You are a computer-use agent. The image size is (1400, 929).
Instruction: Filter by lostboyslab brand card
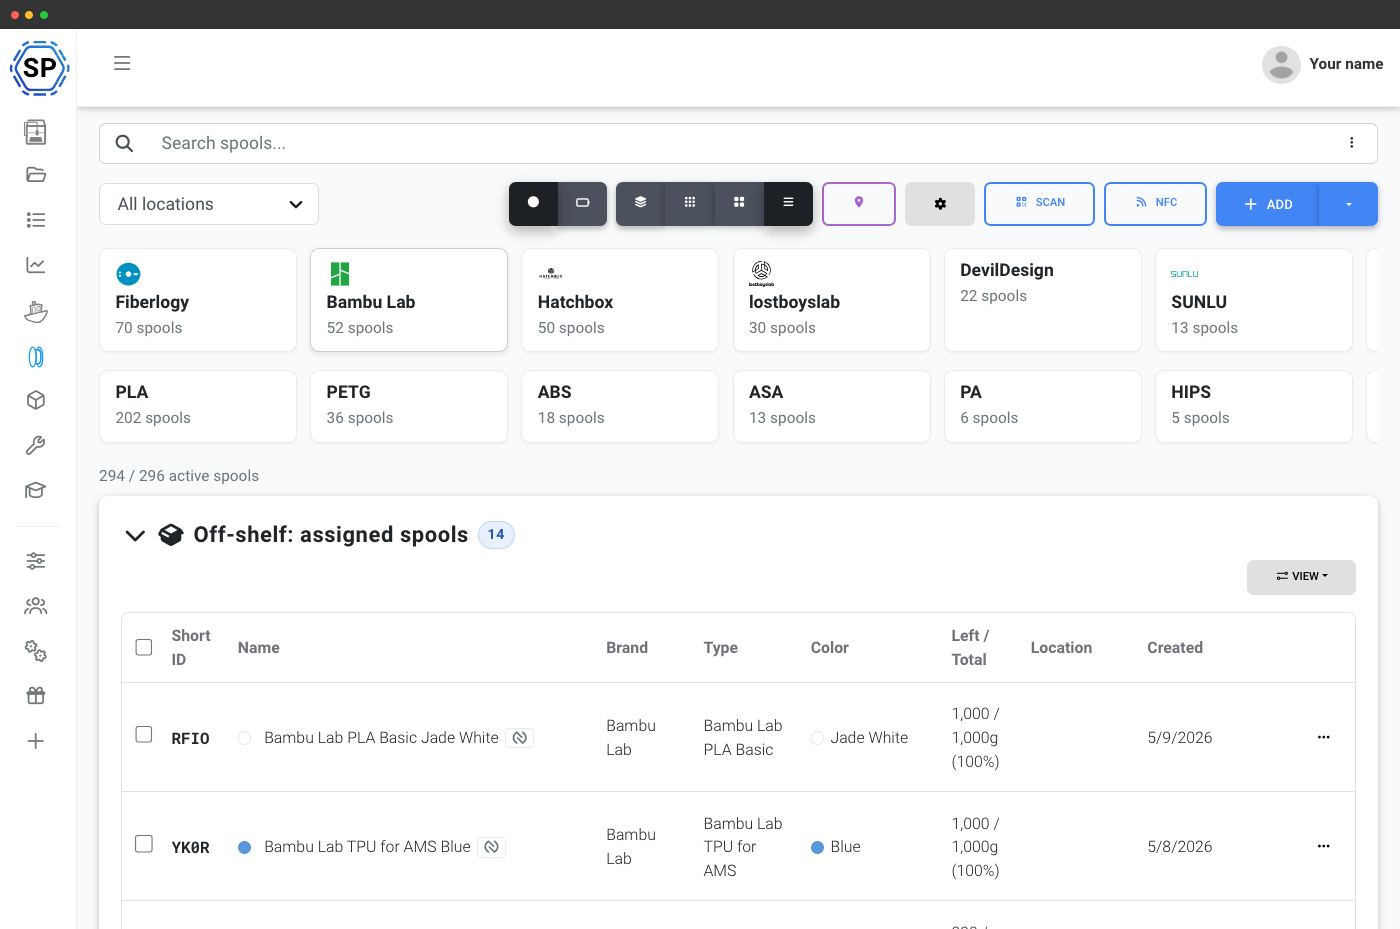click(x=832, y=300)
